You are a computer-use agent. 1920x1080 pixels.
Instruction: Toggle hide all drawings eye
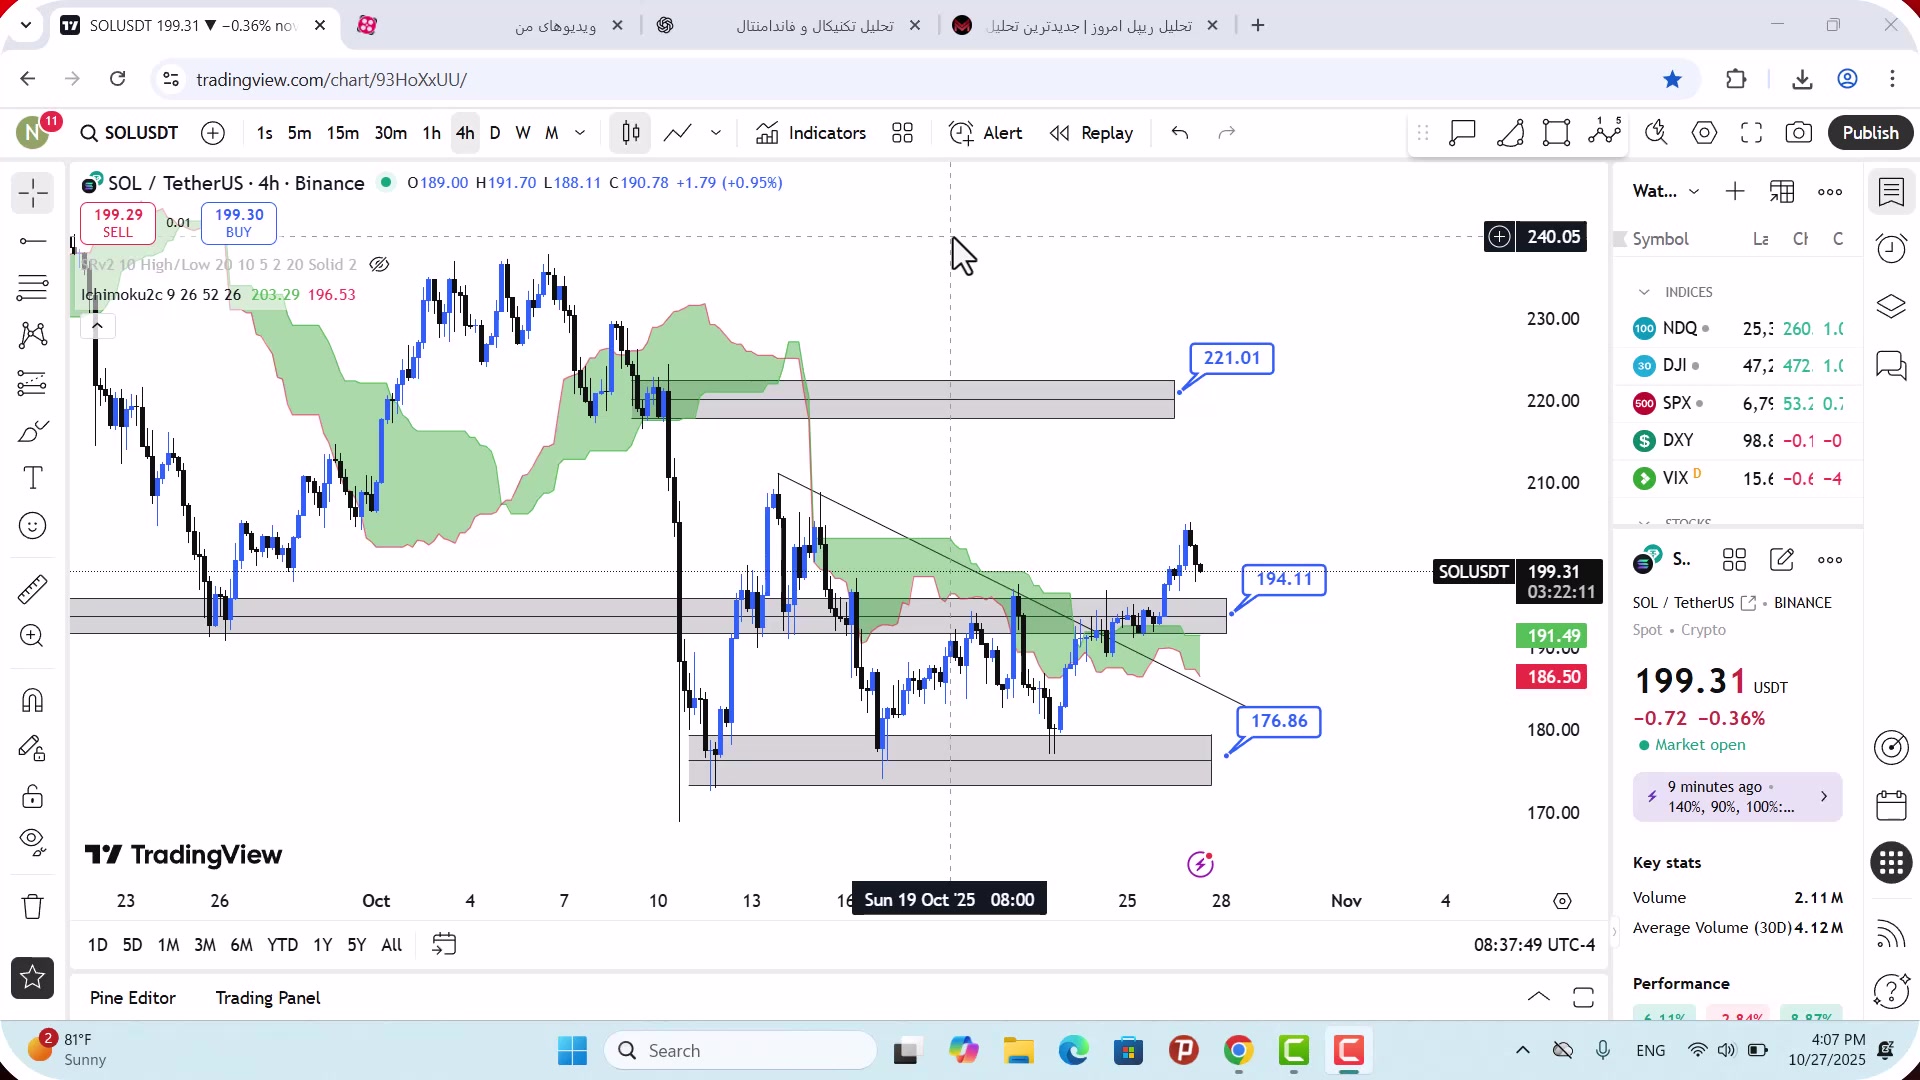tap(33, 843)
